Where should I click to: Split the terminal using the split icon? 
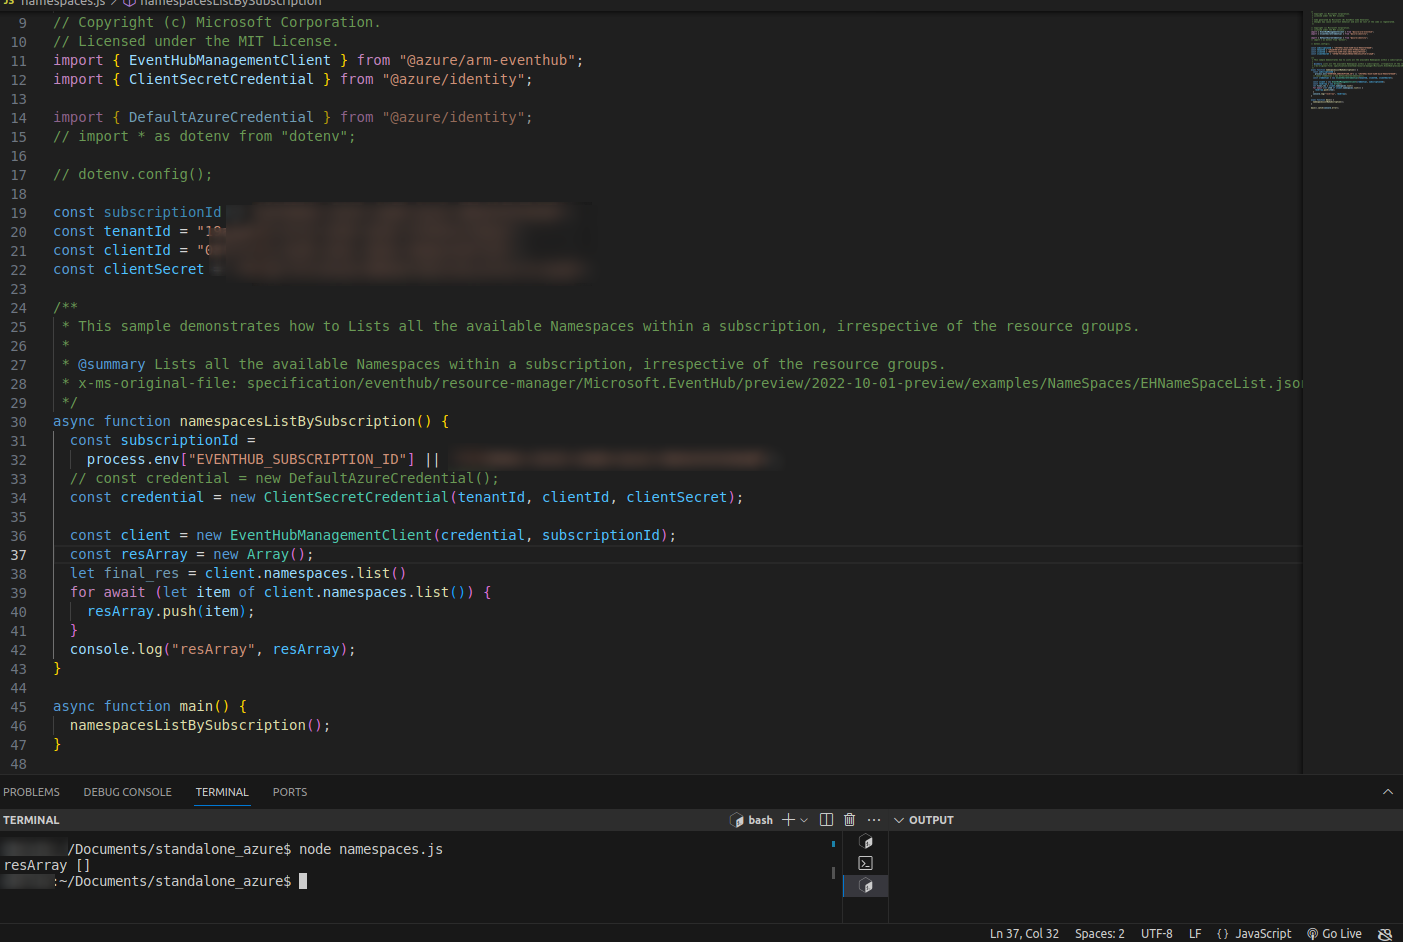(826, 819)
